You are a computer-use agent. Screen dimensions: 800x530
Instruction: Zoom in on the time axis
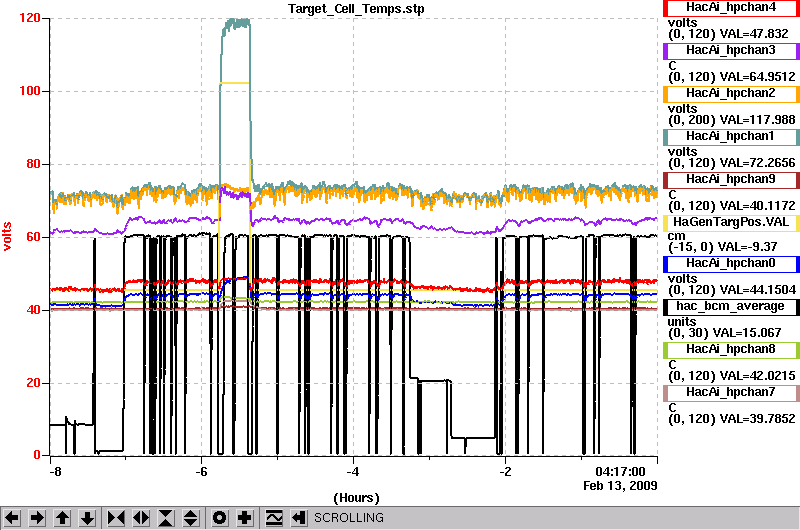coord(116,518)
